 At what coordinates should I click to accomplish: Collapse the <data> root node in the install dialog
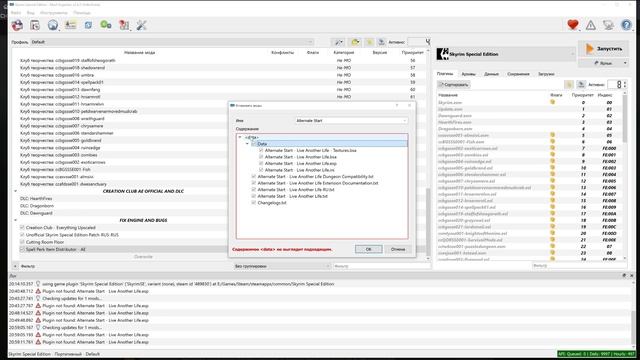[x=240, y=138]
